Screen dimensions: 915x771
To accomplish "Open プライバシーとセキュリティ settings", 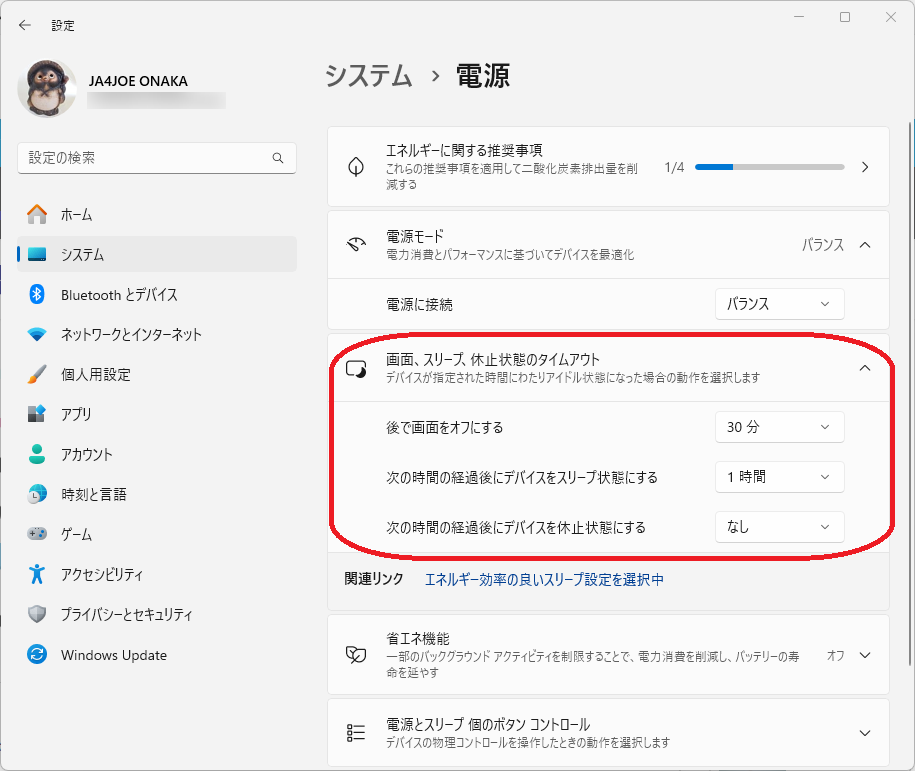I will click(x=156, y=614).
